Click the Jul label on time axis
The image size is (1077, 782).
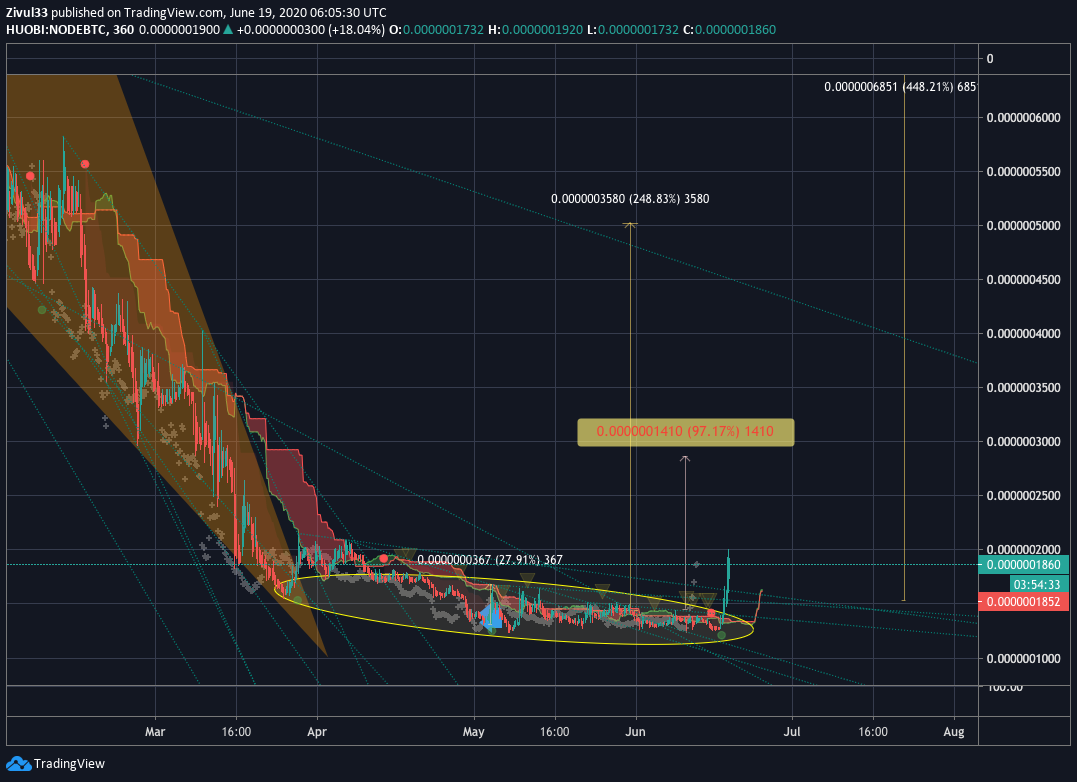tap(792, 732)
